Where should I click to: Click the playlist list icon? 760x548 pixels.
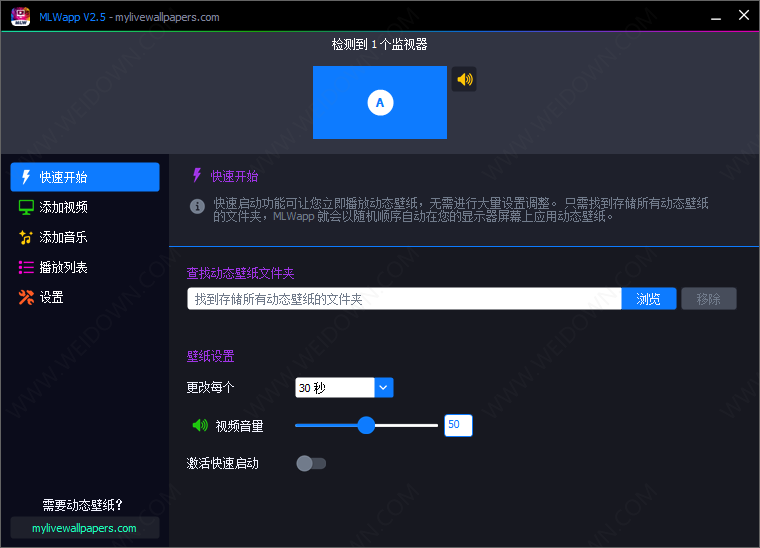point(26,267)
